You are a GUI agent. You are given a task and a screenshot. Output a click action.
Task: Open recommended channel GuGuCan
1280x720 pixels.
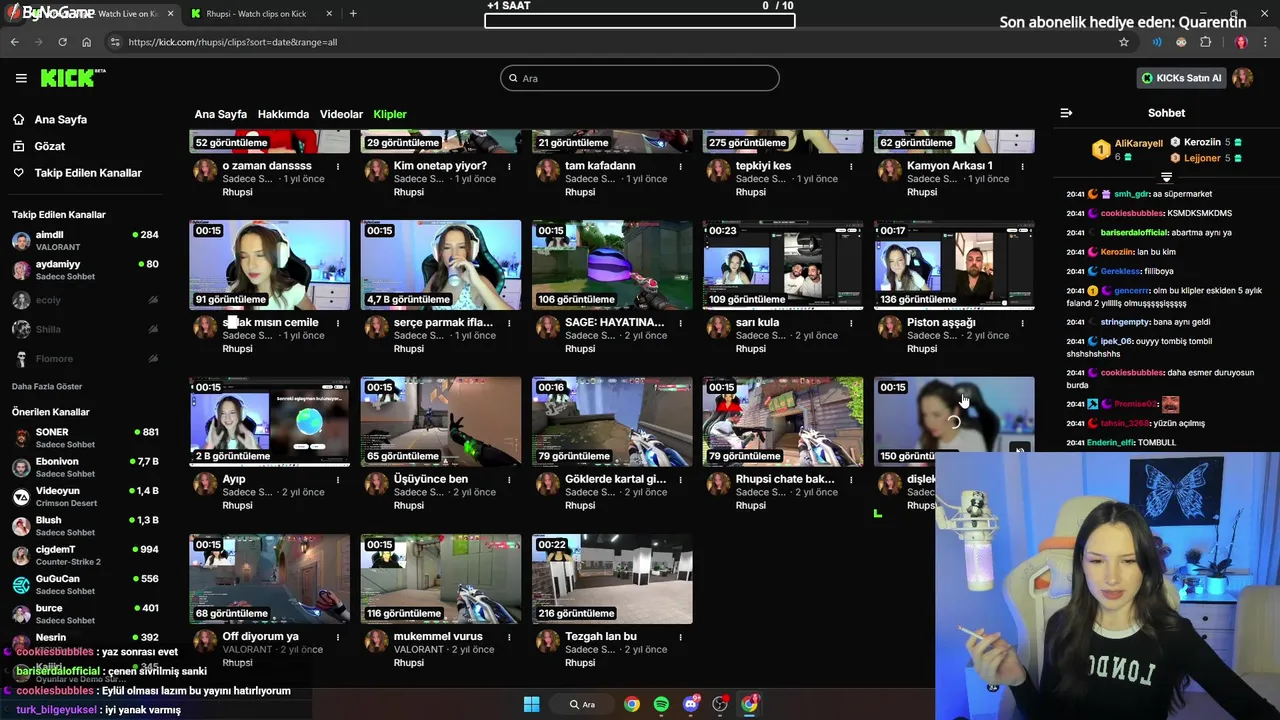pyautogui.click(x=85, y=584)
